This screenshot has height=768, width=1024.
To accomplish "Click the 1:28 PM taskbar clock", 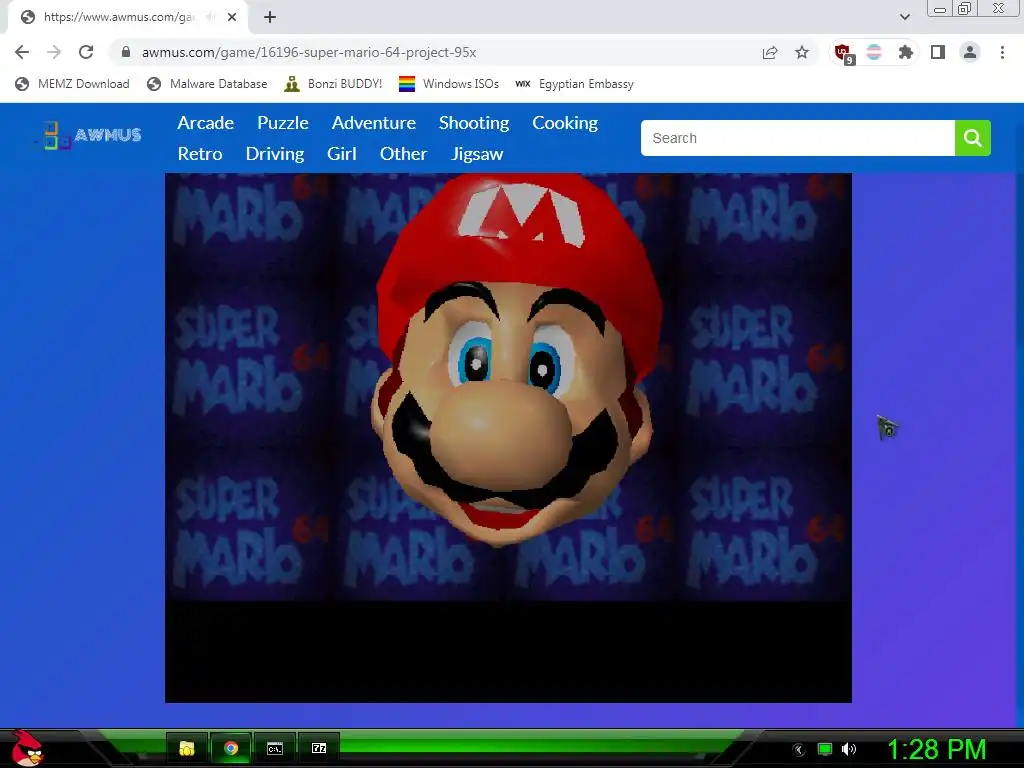I will (x=936, y=749).
